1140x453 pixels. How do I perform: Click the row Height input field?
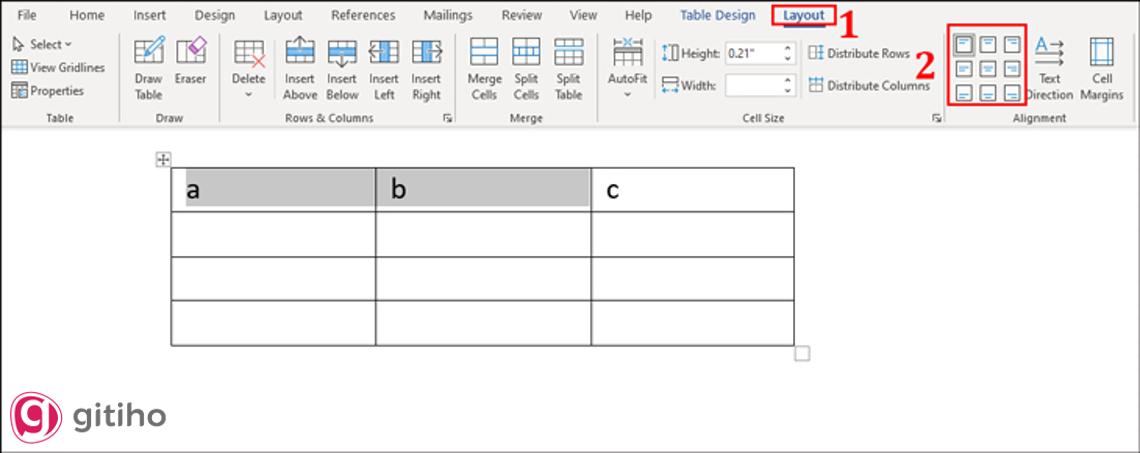752,53
